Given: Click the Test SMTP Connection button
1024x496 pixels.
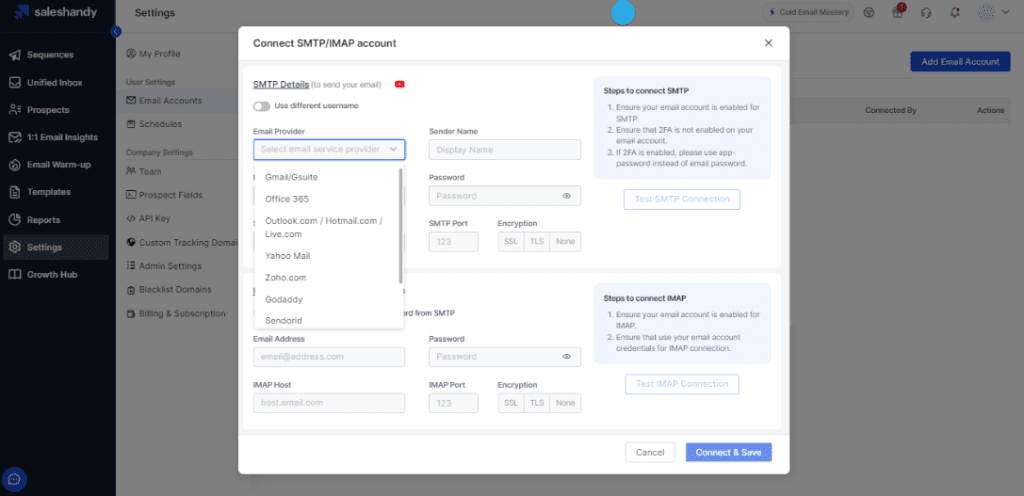Looking at the screenshot, I should pos(682,199).
